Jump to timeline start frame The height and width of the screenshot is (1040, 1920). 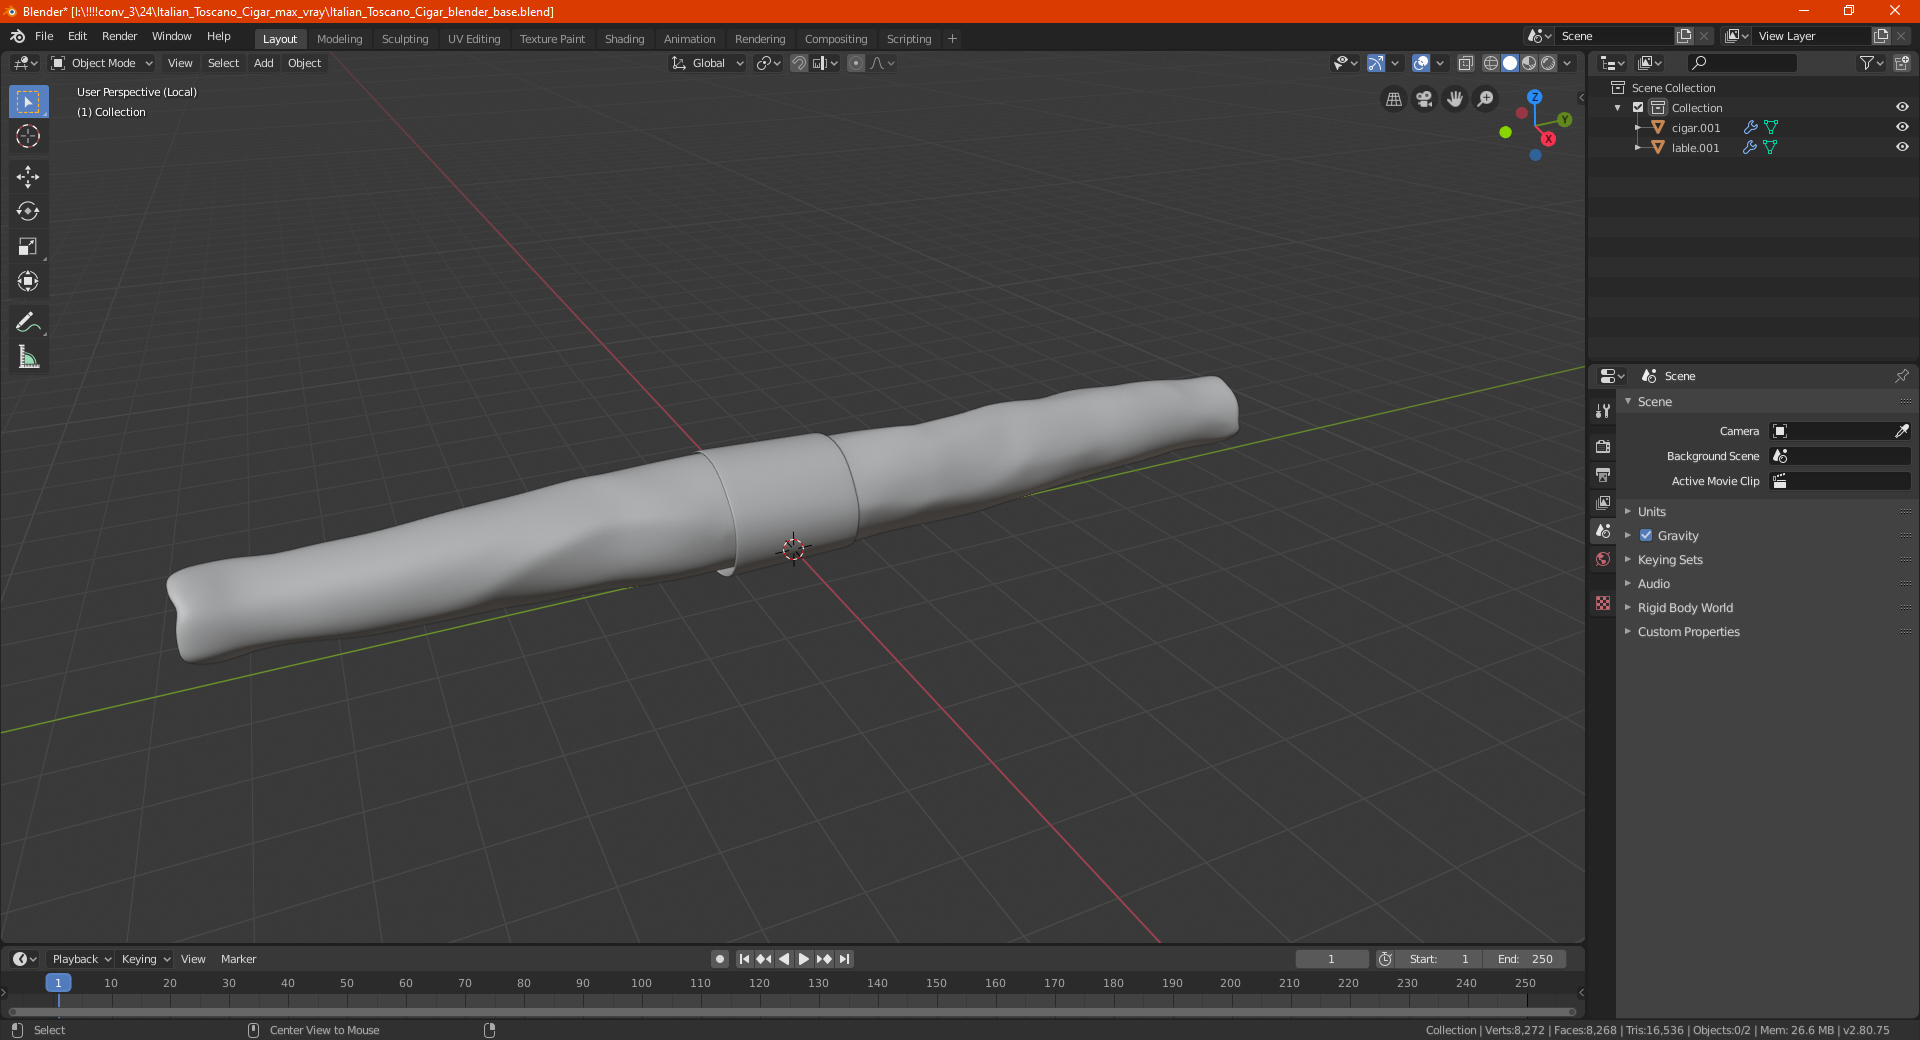(x=744, y=959)
